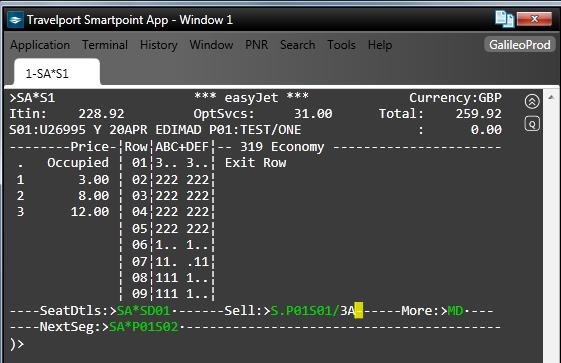Viewport: 561px width, 363px height.
Task: Click the Total 259.92 value
Action: tap(479, 114)
